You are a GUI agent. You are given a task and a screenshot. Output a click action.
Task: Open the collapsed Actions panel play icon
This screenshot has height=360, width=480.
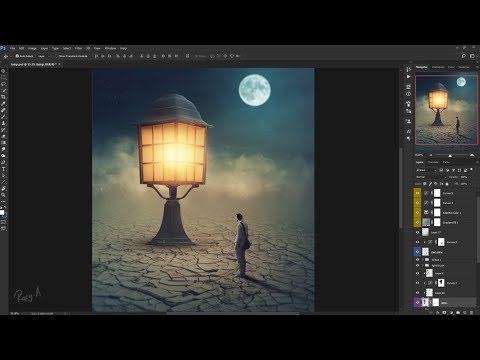[409, 77]
